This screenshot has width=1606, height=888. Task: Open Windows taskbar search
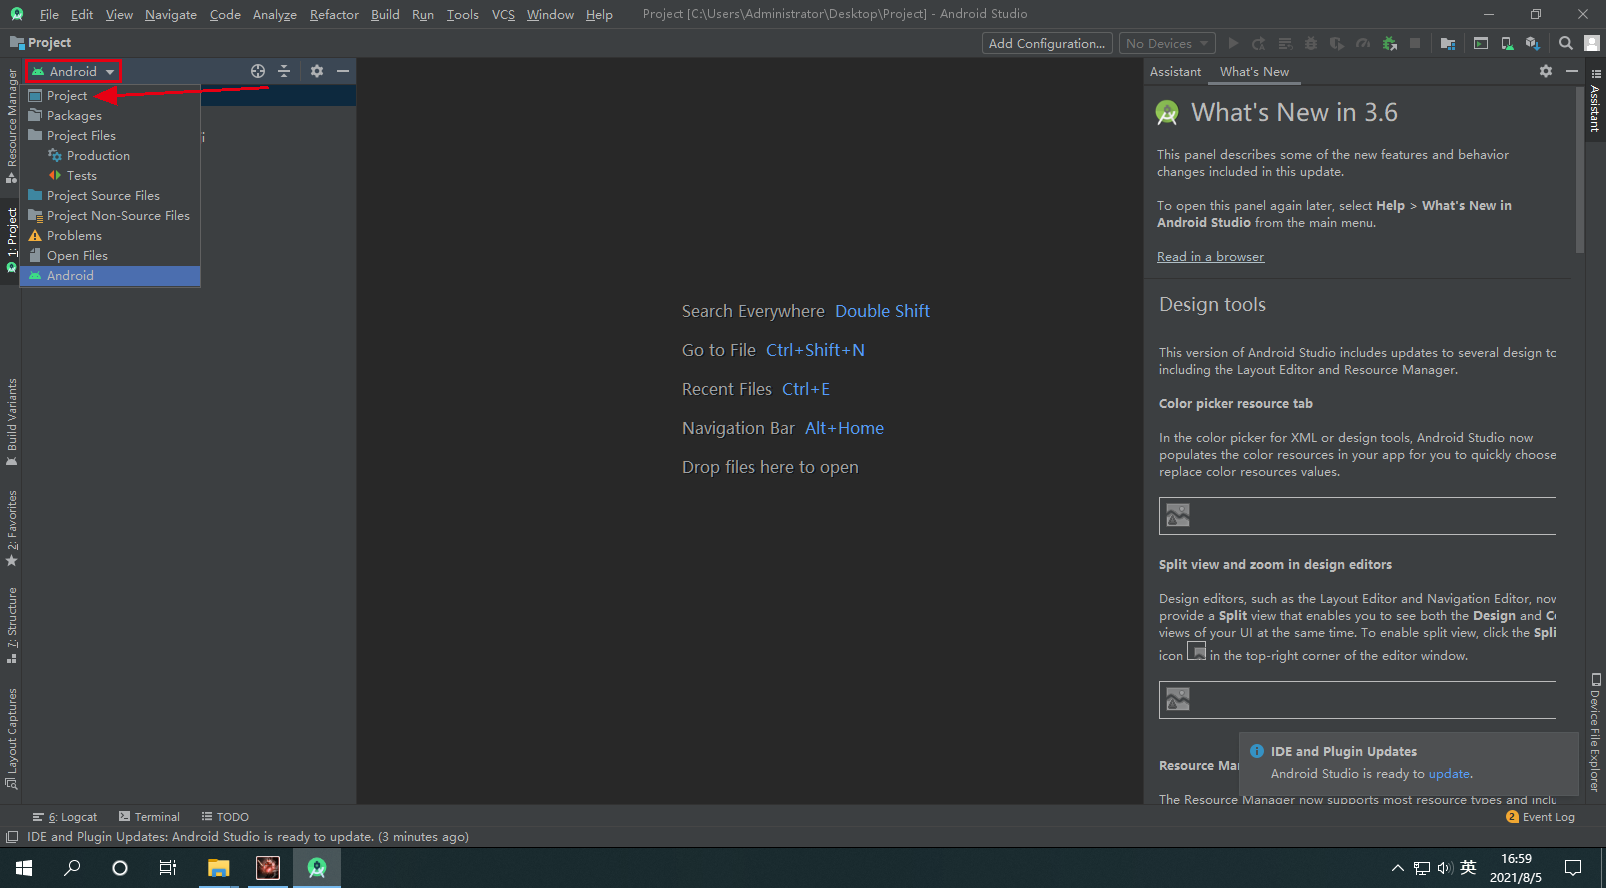click(72, 868)
